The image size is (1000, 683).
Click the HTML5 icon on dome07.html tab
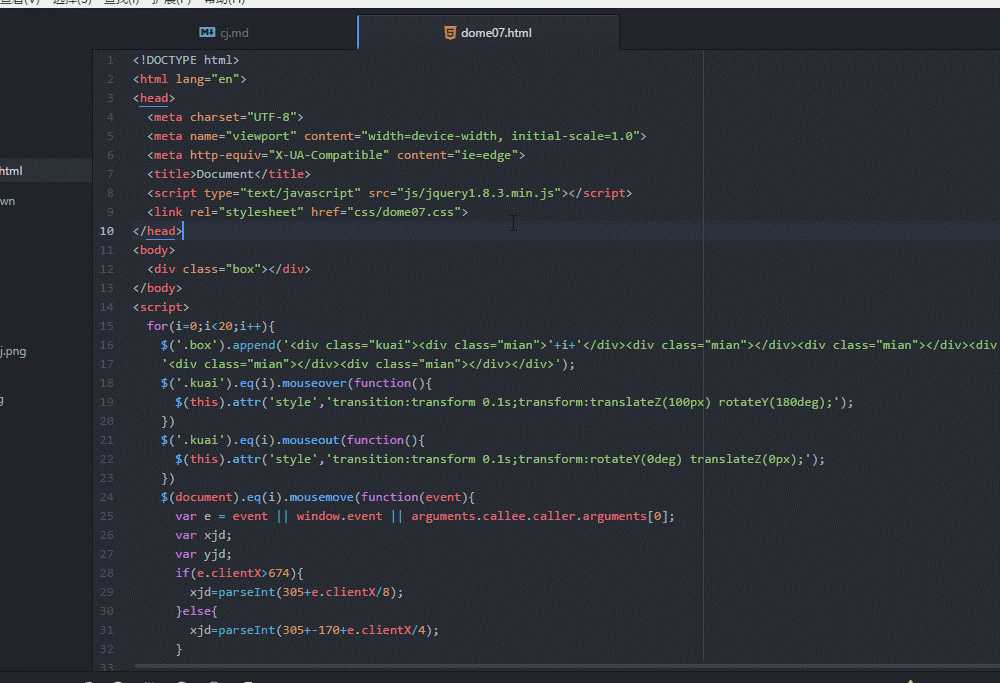click(450, 33)
